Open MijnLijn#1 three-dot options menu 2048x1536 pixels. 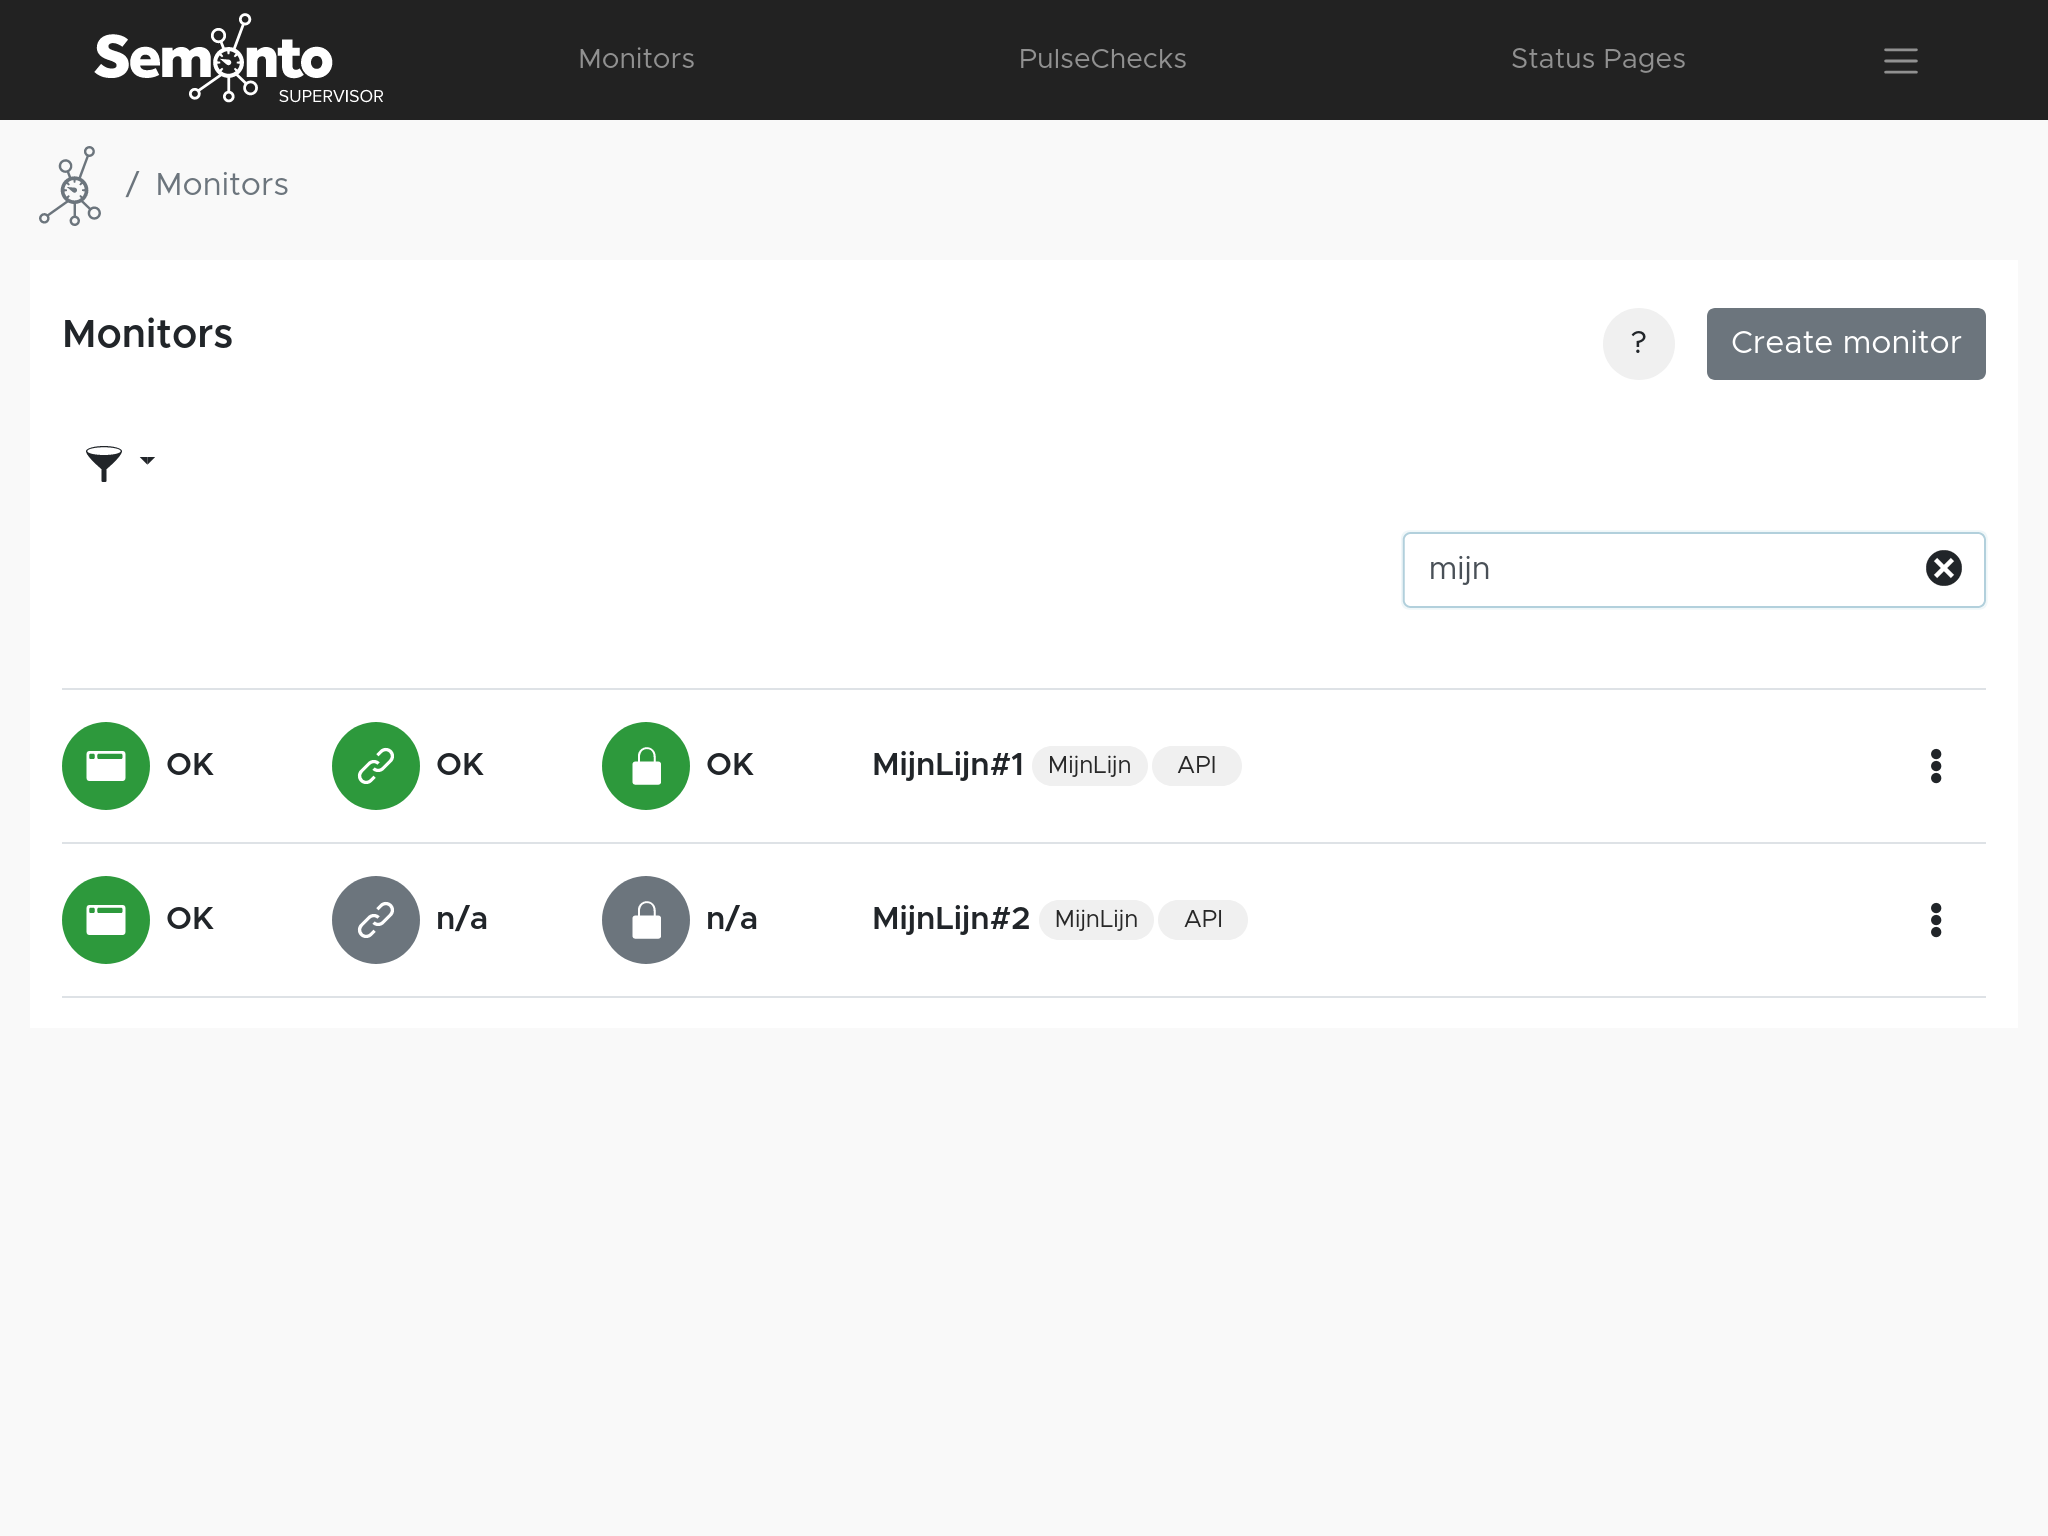pos(1935,766)
